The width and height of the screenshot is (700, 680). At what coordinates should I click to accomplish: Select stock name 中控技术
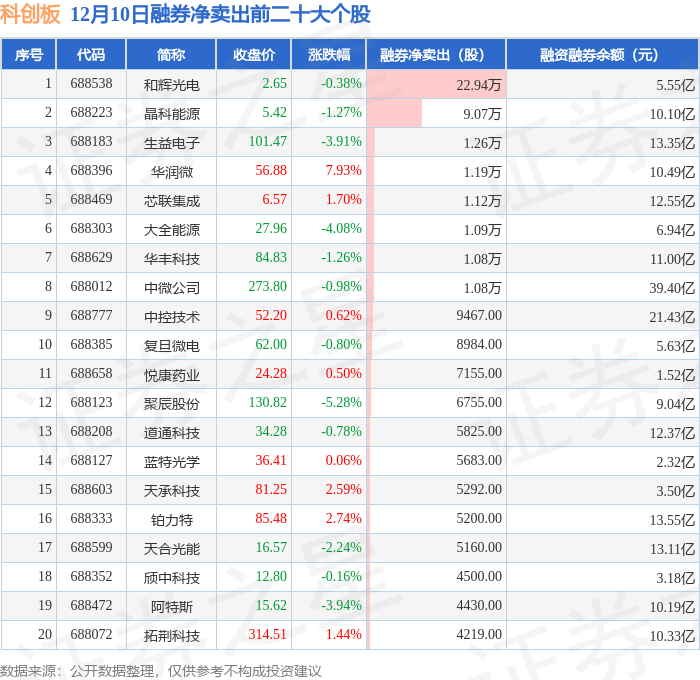tap(171, 317)
